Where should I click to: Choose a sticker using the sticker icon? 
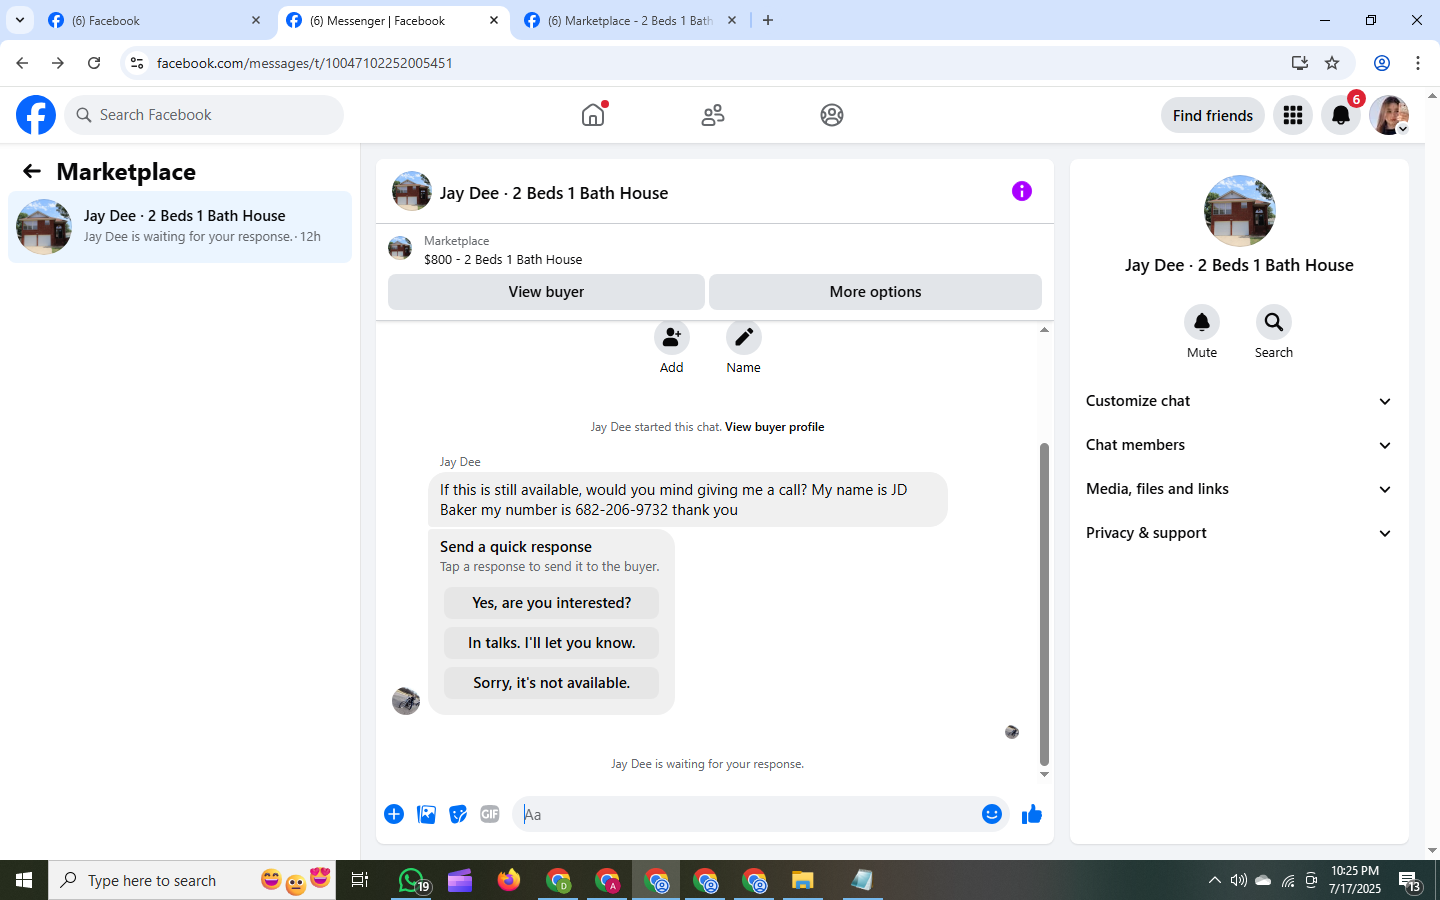(458, 814)
